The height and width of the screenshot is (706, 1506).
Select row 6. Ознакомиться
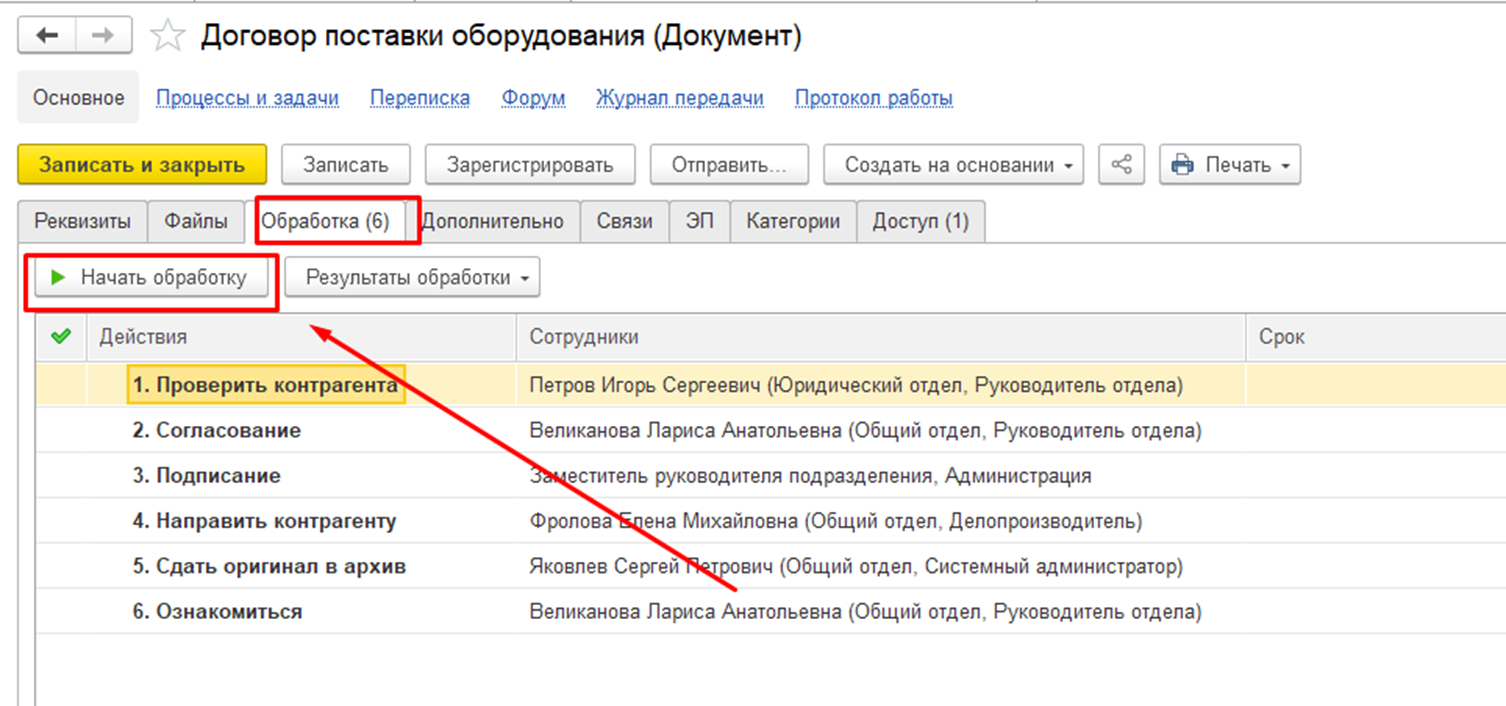217,611
